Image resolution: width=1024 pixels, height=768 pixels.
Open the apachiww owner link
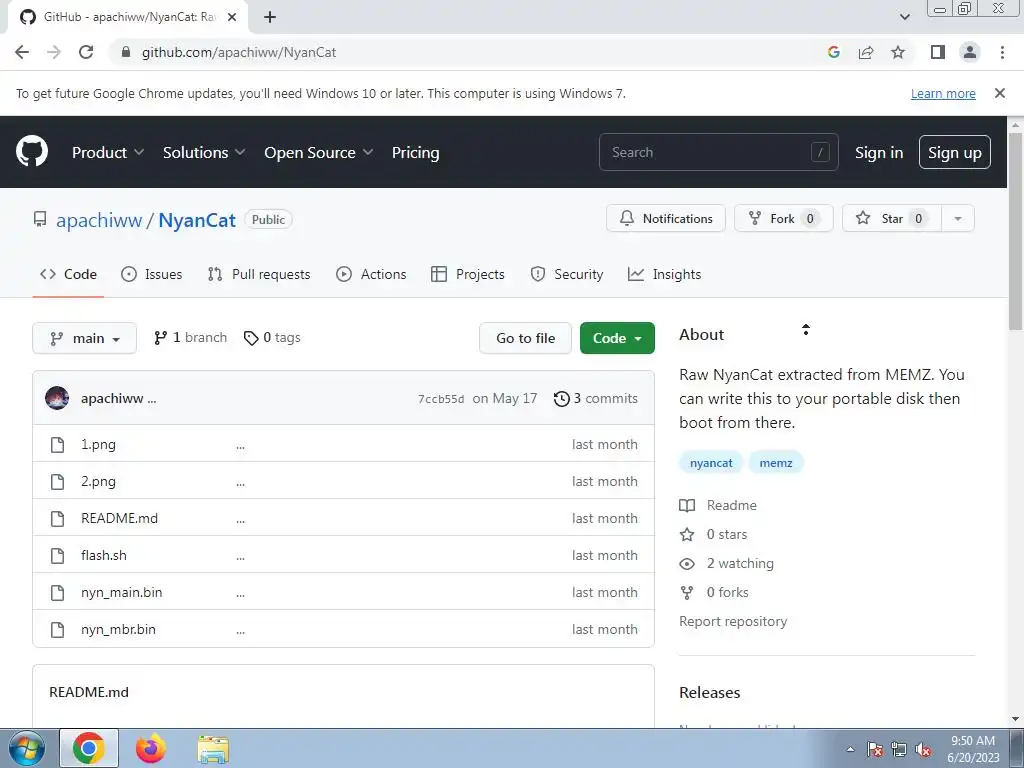point(99,220)
